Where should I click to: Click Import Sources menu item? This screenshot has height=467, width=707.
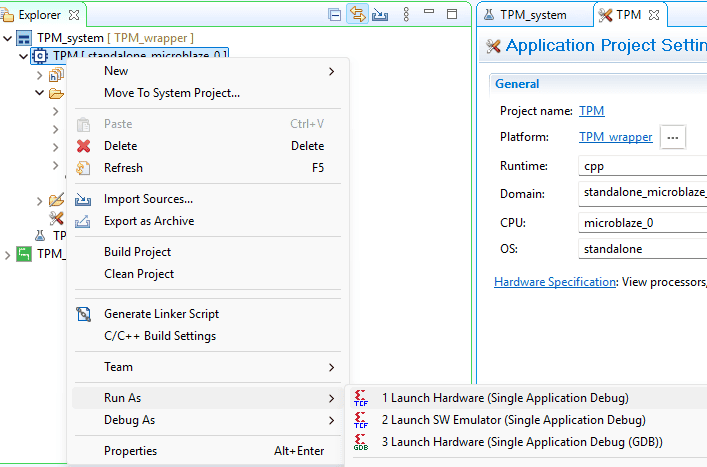(148, 199)
